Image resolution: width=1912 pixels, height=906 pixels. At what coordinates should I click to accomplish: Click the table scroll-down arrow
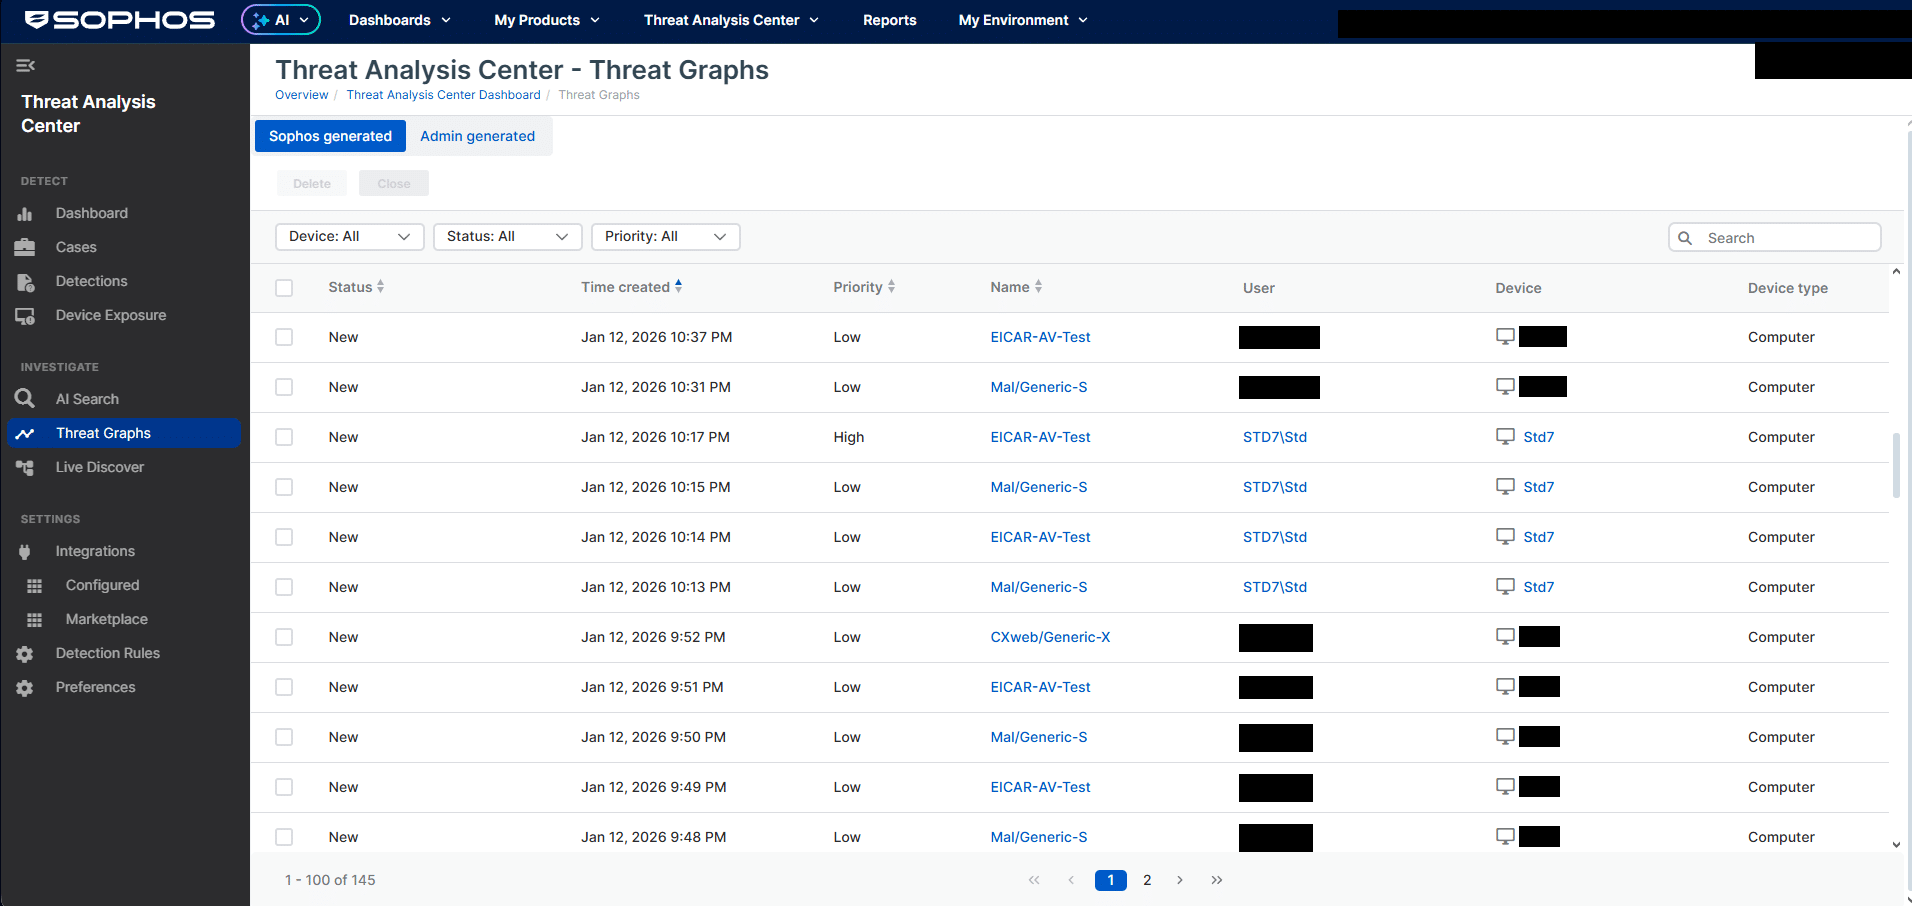coord(1896,845)
